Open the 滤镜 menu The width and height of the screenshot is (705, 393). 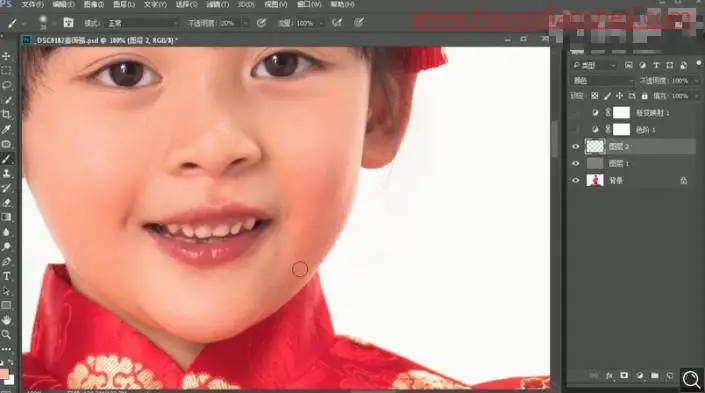(x=217, y=4)
